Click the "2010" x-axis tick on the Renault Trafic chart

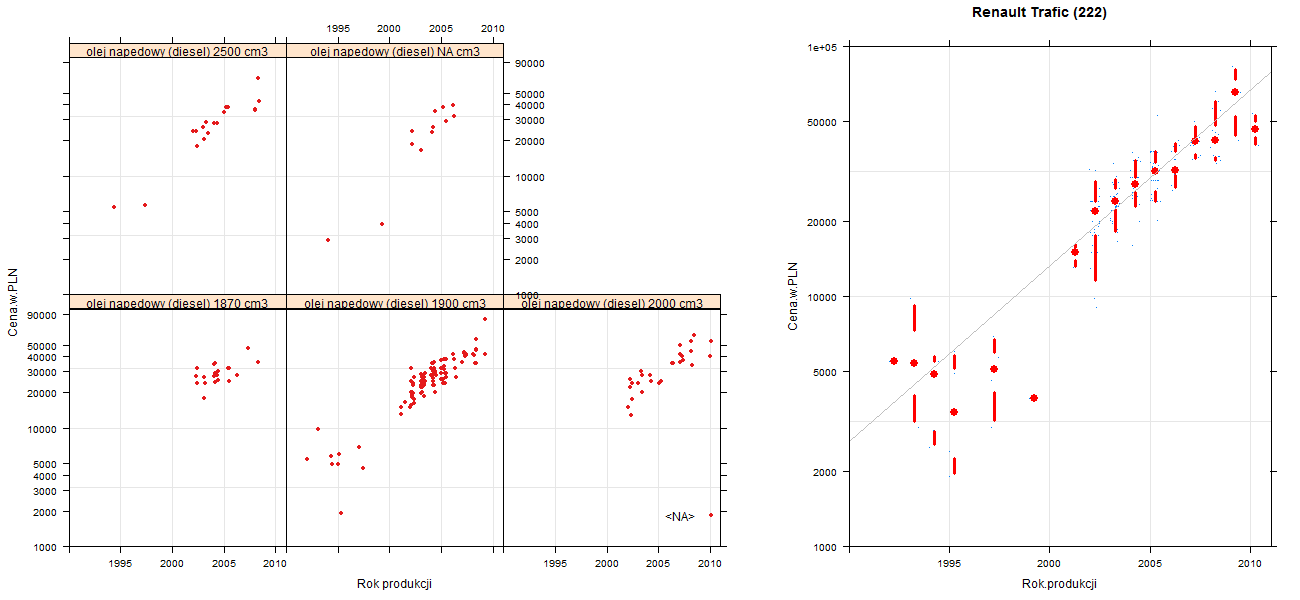(1249, 565)
